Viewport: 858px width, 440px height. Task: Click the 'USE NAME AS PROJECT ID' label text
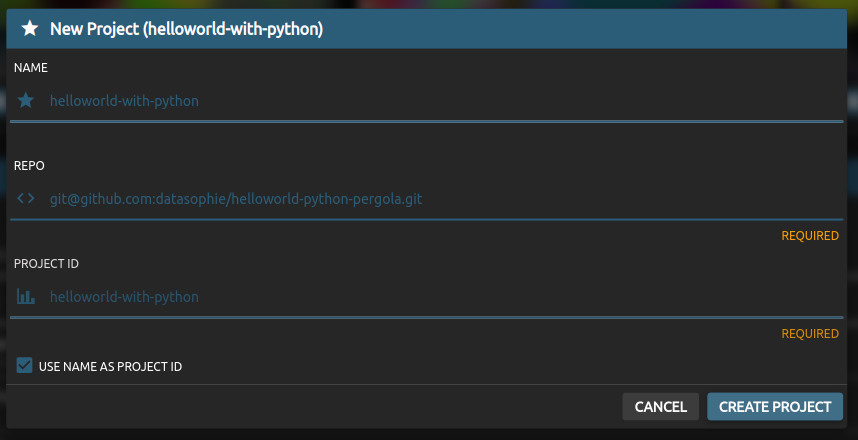[110, 367]
